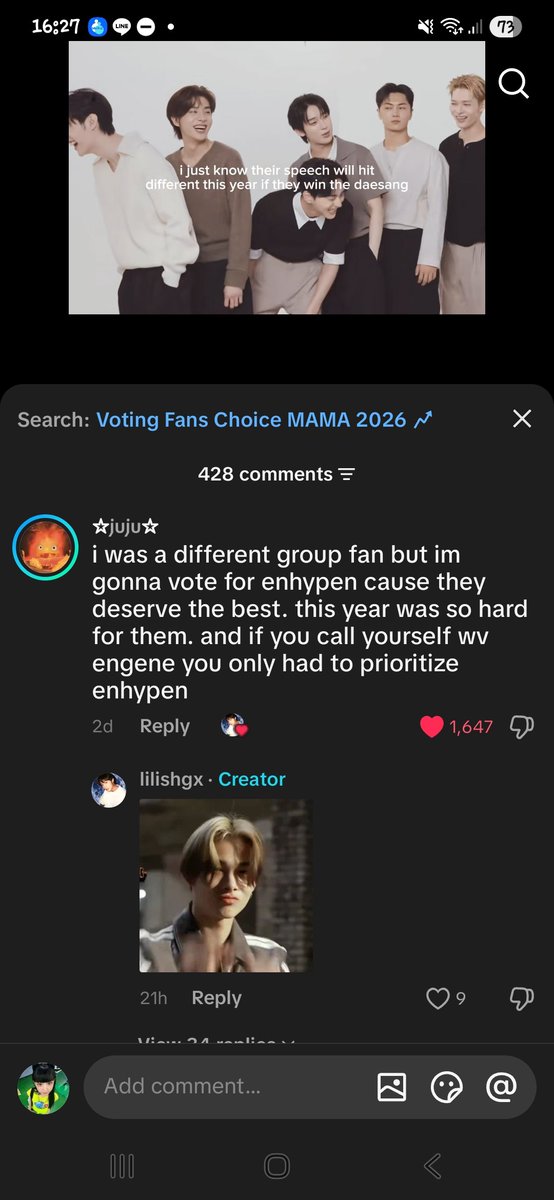Dislike the lilishgx creator reply
Image resolution: width=554 pixels, height=1200 pixels.
click(522, 998)
